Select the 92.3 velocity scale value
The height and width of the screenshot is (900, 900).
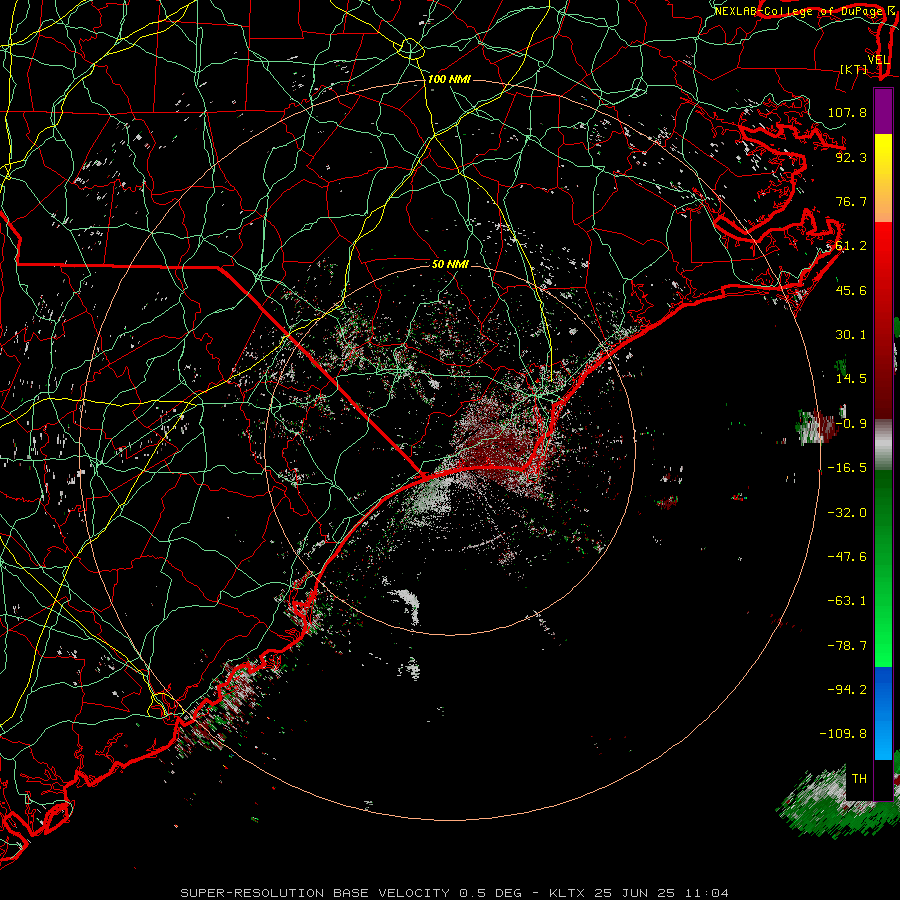851,157
